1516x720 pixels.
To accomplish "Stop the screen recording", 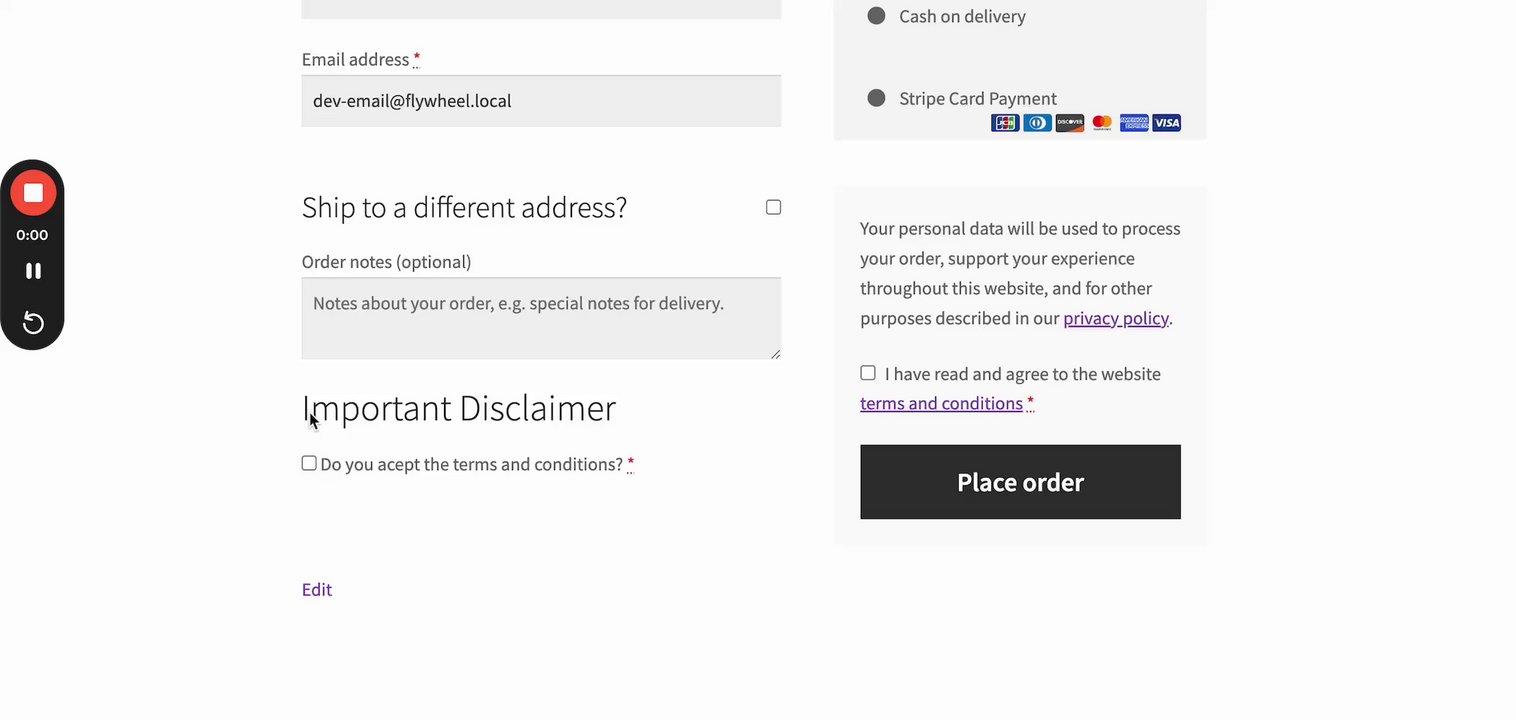I will (x=33, y=193).
